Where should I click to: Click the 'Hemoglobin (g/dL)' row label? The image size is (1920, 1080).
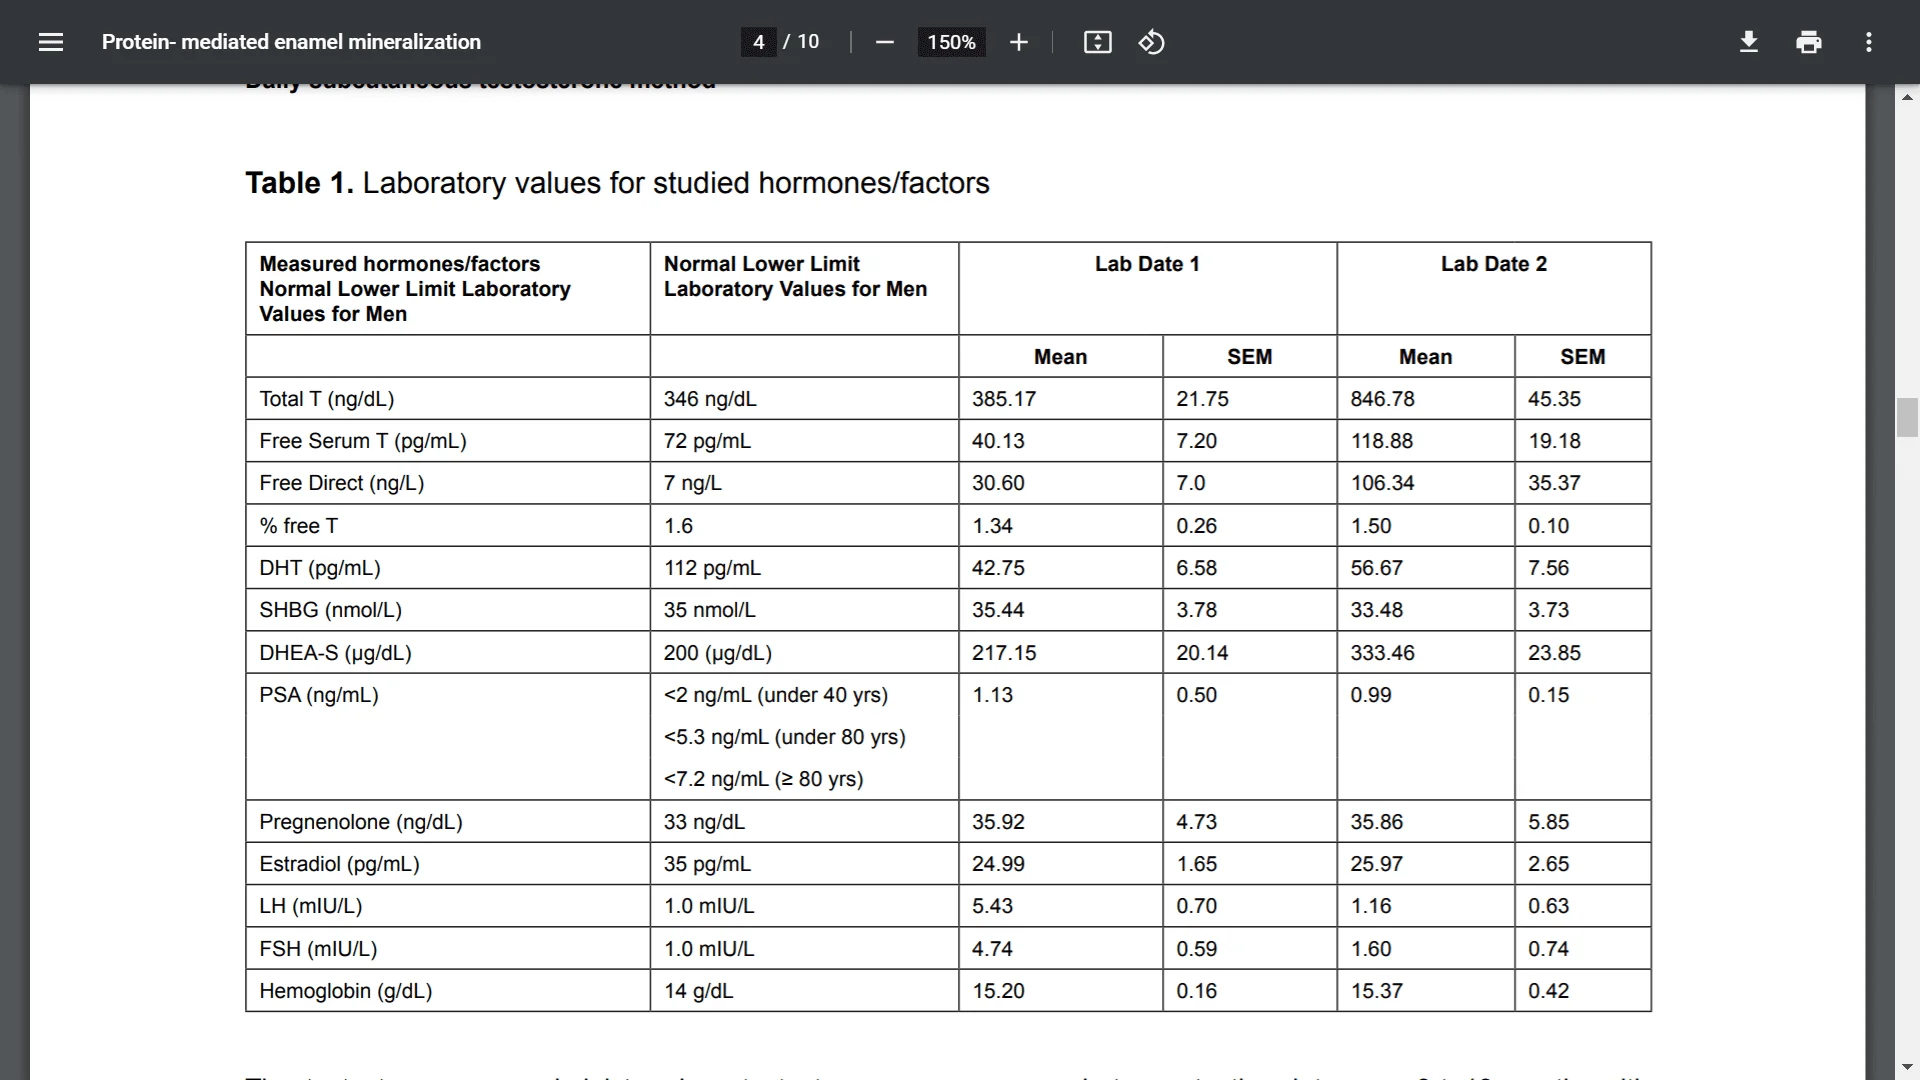click(346, 991)
